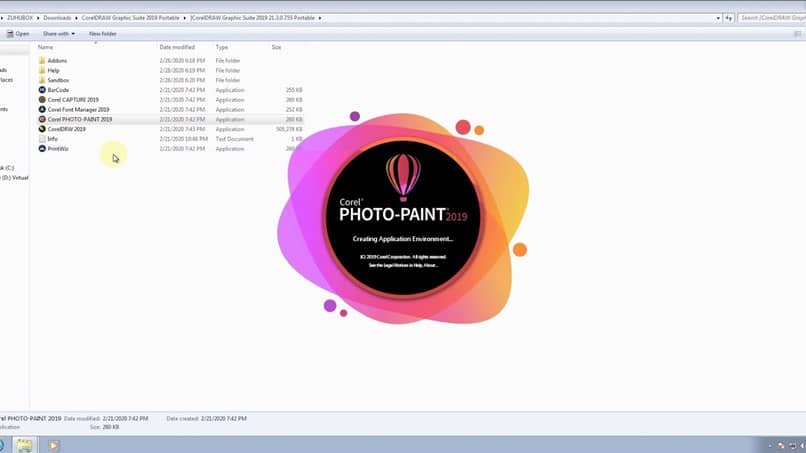Select the Sandbox folder icon
The width and height of the screenshot is (806, 453).
click(42, 80)
